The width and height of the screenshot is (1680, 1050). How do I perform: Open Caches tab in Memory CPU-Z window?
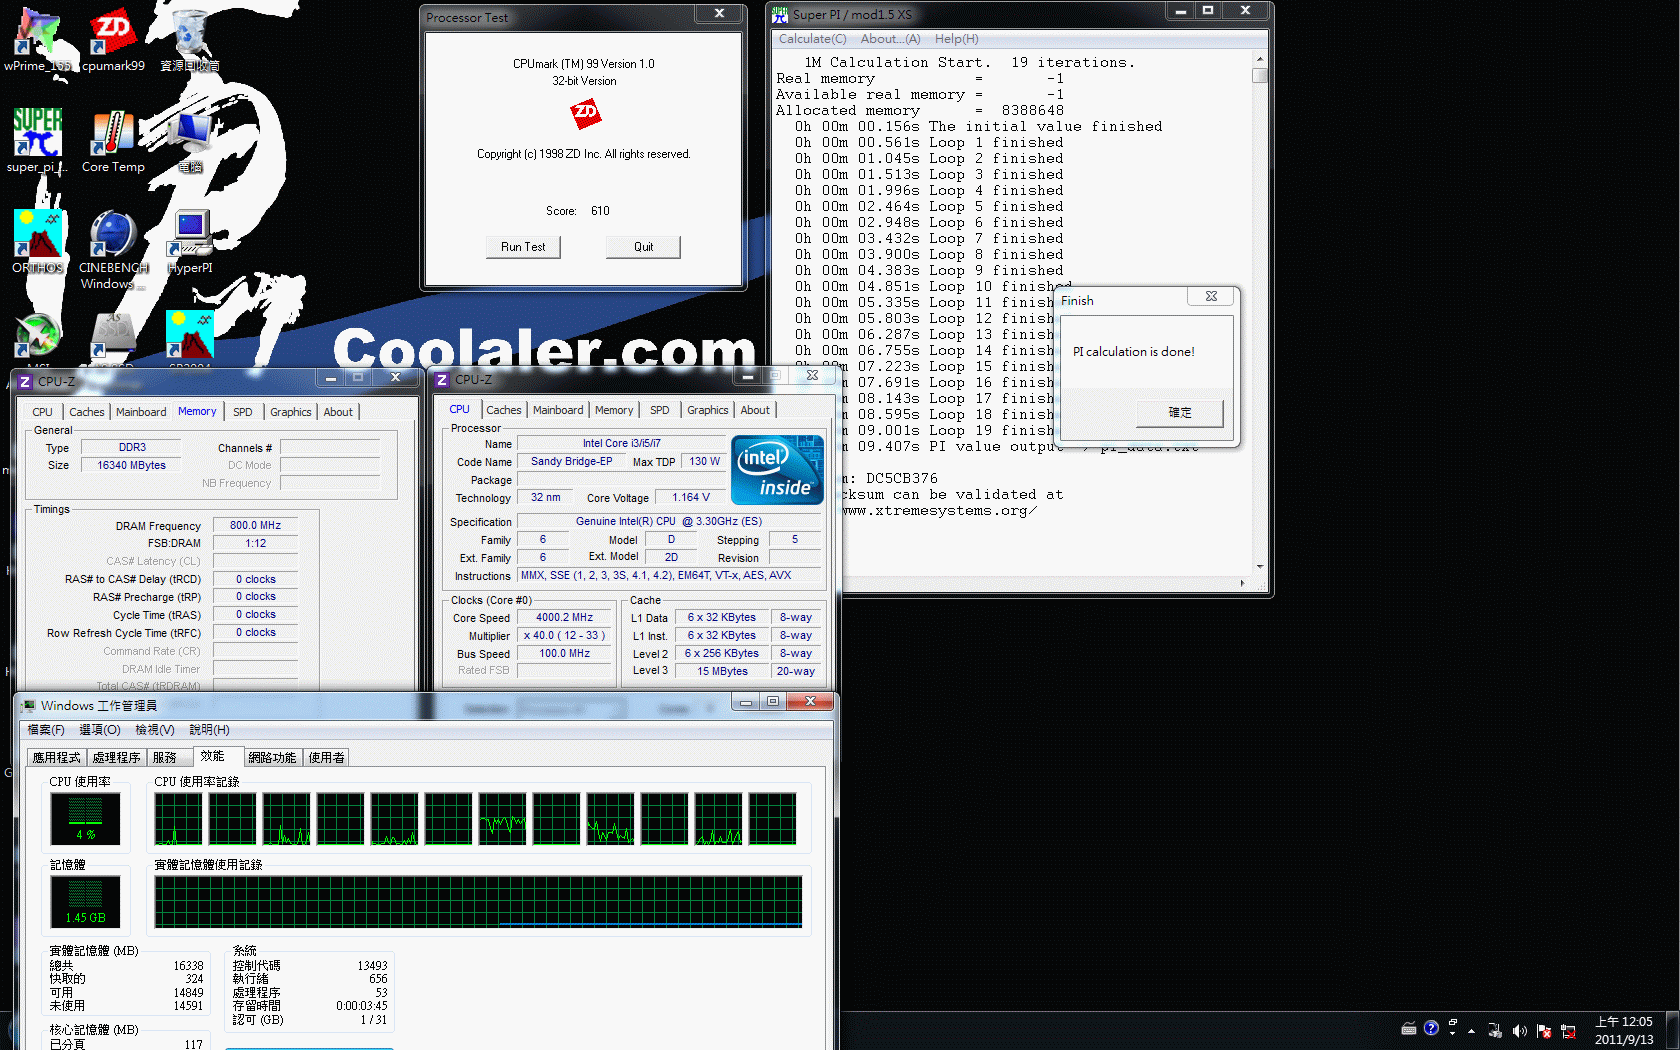coord(86,412)
